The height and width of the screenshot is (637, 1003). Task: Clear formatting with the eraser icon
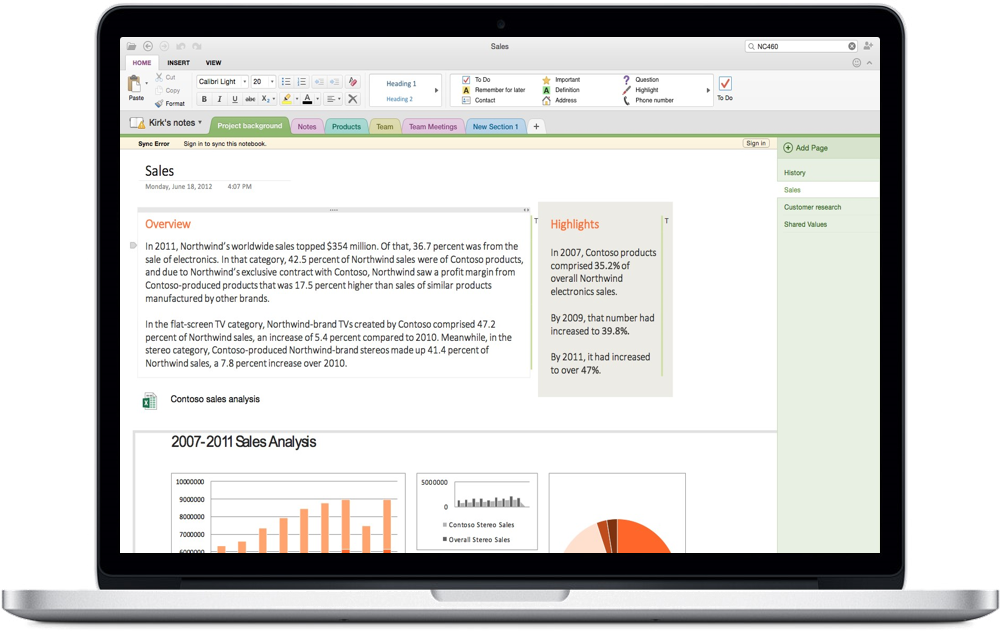click(x=352, y=82)
